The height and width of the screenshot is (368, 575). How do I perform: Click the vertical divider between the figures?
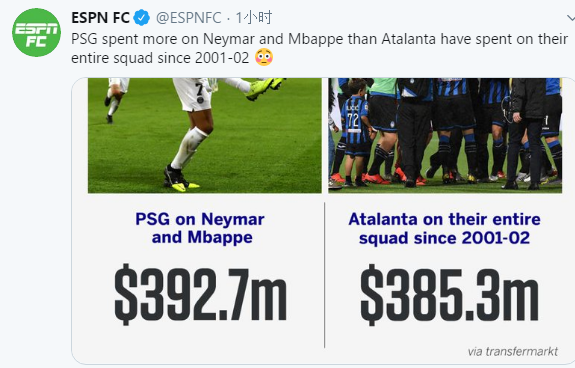pos(325,275)
